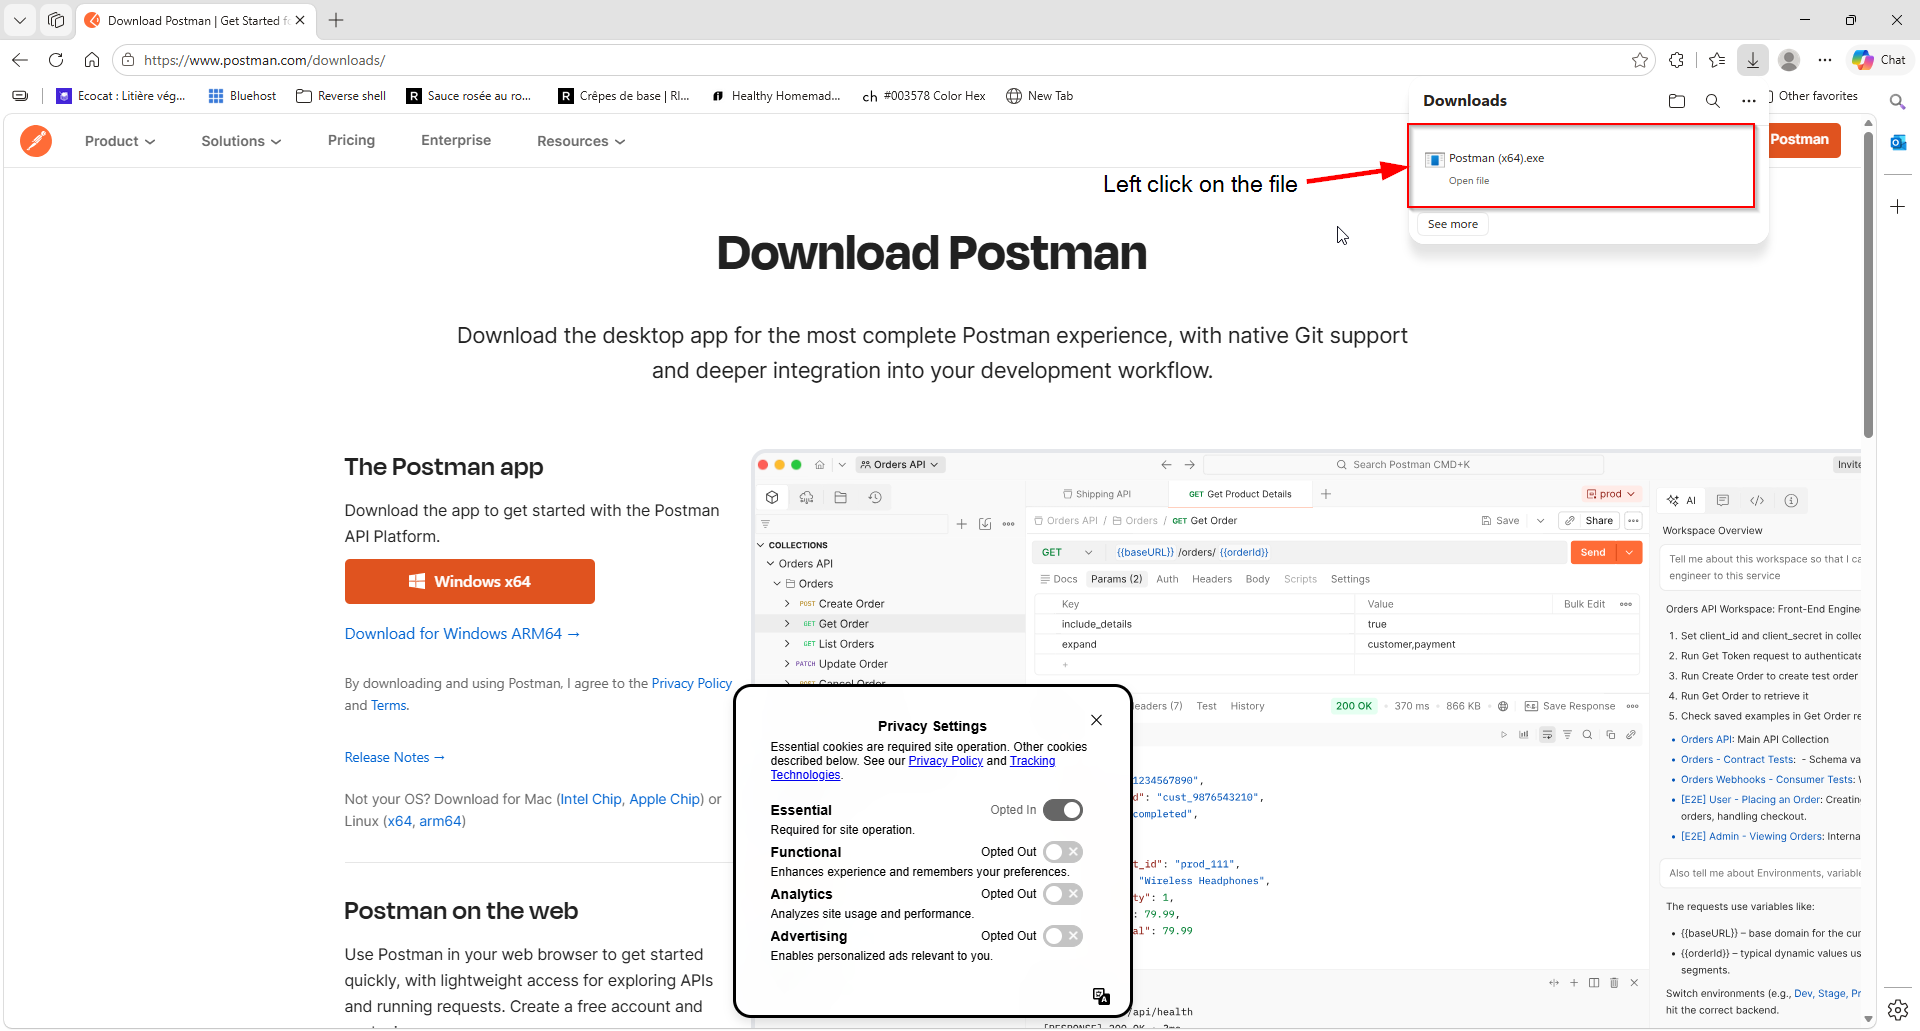Search downloads with the magnifier icon
This screenshot has width=1920, height=1031.
point(1713,101)
